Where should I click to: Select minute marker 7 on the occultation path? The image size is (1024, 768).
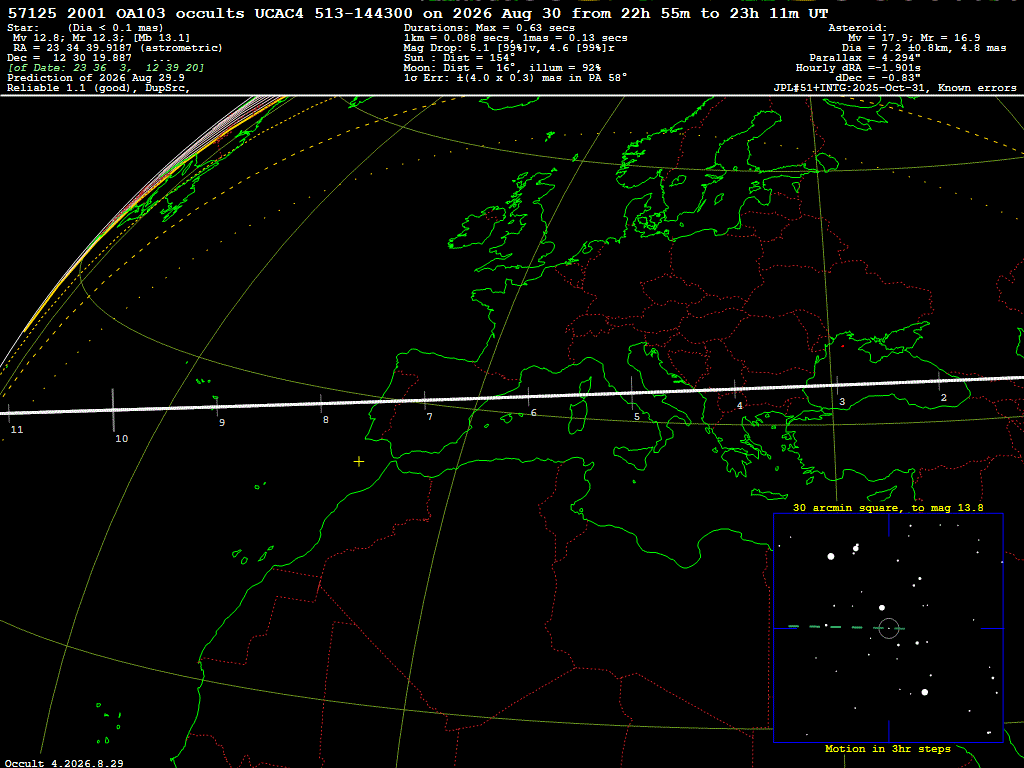pos(429,417)
